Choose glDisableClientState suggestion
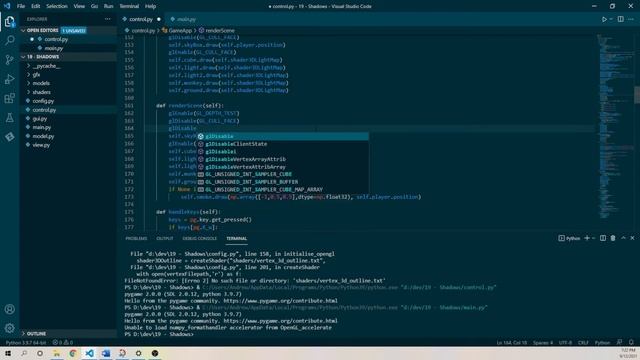 click(283, 144)
